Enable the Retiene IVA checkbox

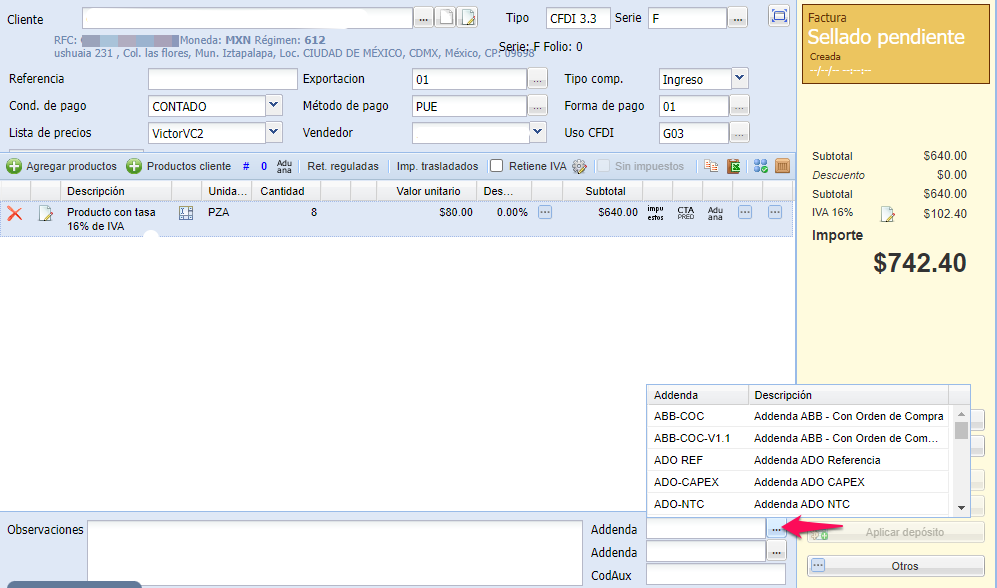[x=496, y=166]
